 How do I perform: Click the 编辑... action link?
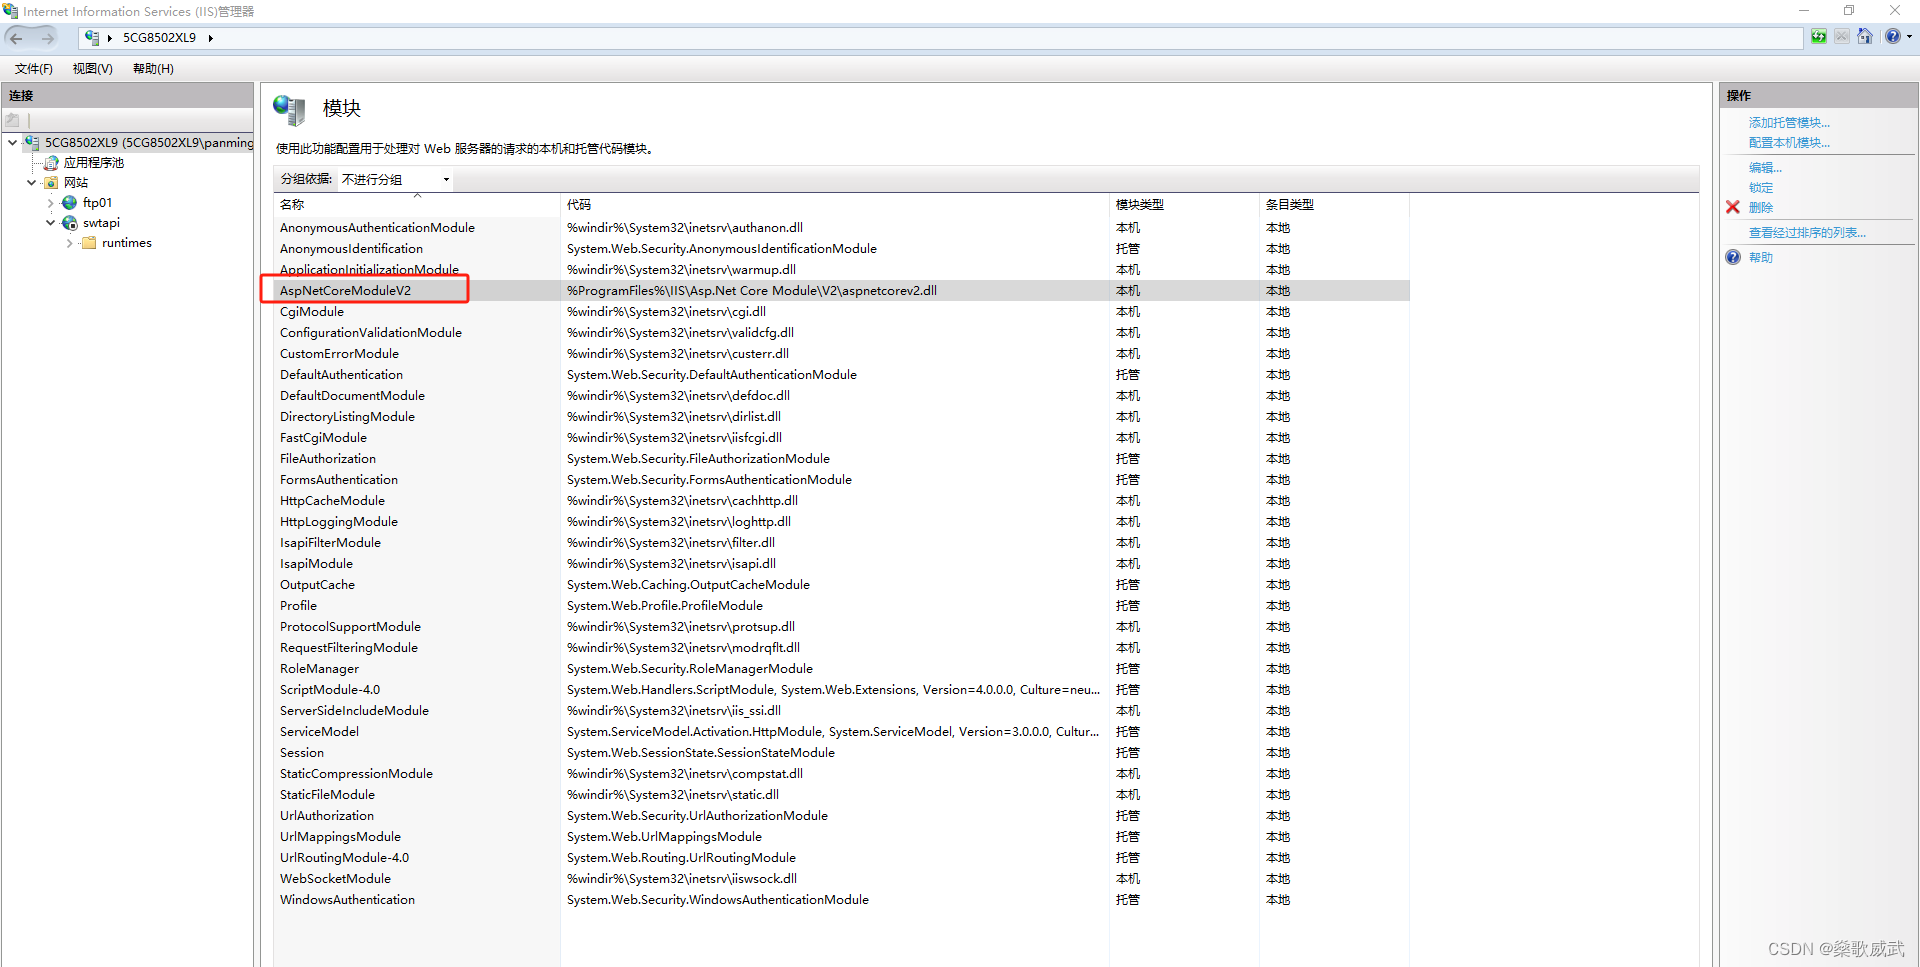1765,168
